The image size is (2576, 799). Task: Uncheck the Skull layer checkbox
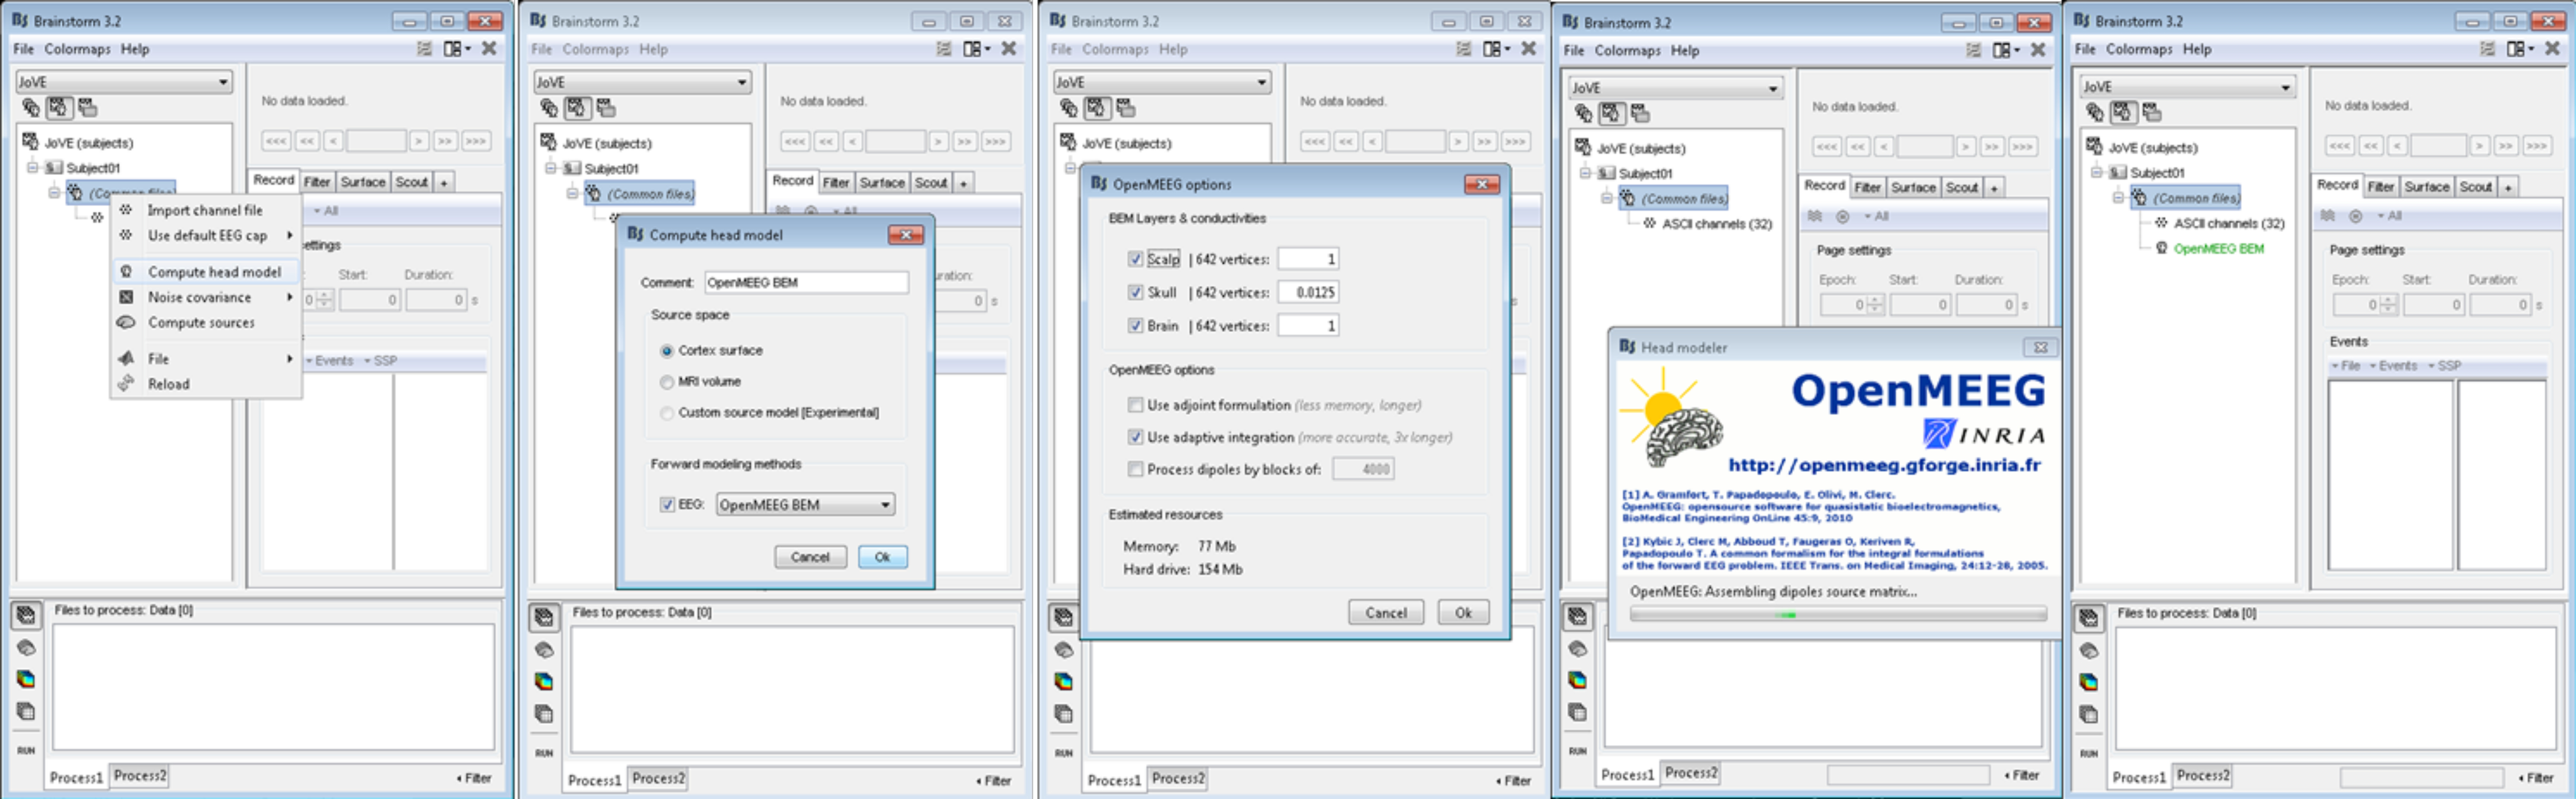1135,292
